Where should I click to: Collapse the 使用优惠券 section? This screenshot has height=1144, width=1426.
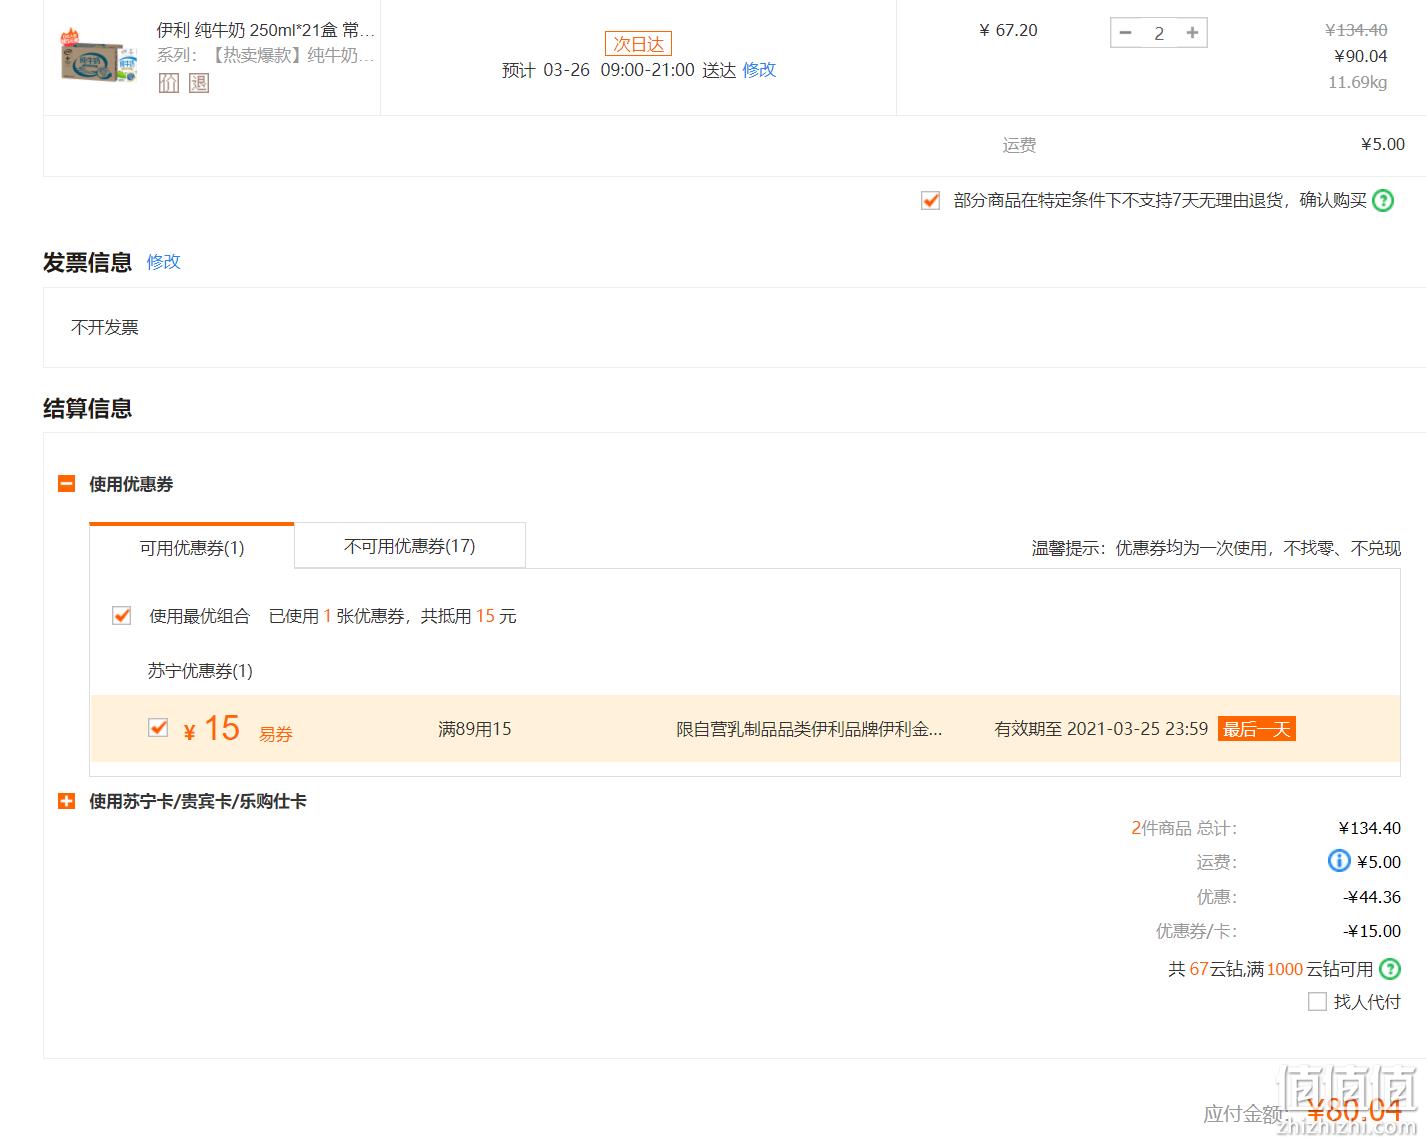pos(67,484)
